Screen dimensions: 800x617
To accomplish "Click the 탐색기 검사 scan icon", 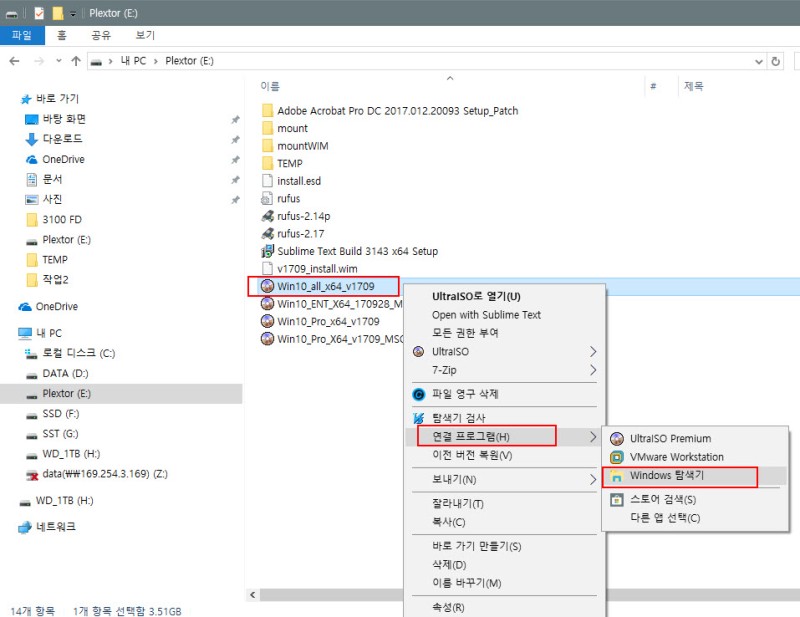I will pyautogui.click(x=418, y=418).
